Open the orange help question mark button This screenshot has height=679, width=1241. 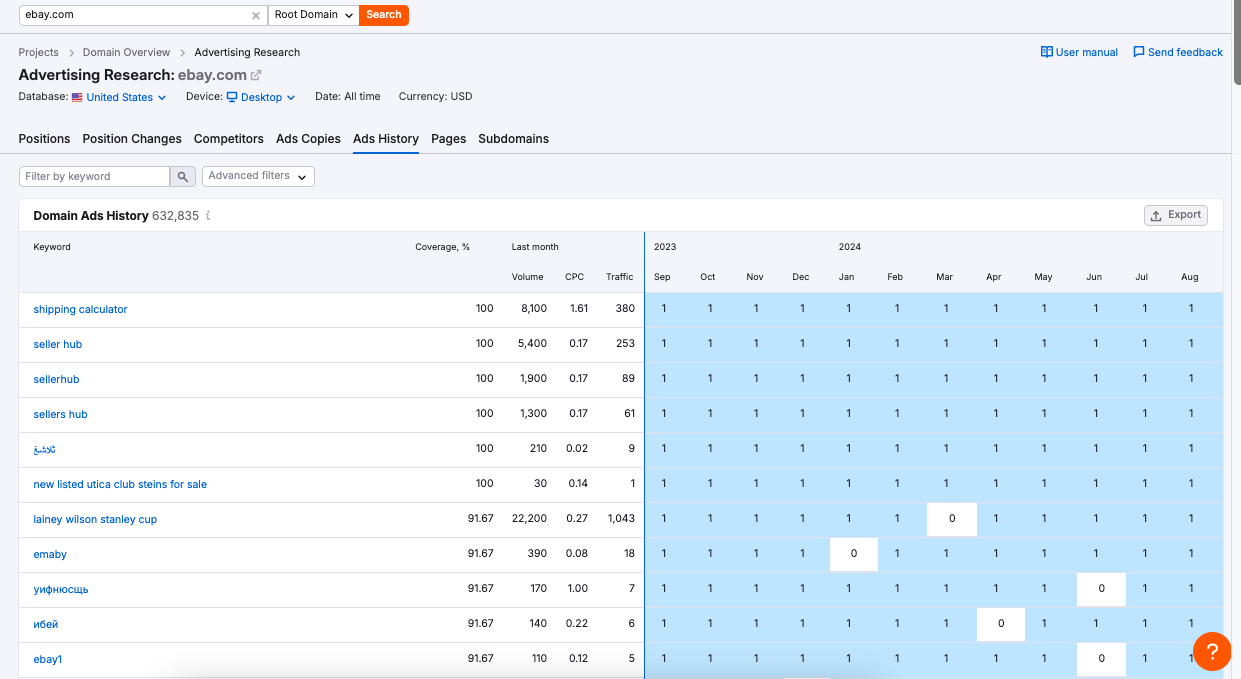click(1211, 652)
